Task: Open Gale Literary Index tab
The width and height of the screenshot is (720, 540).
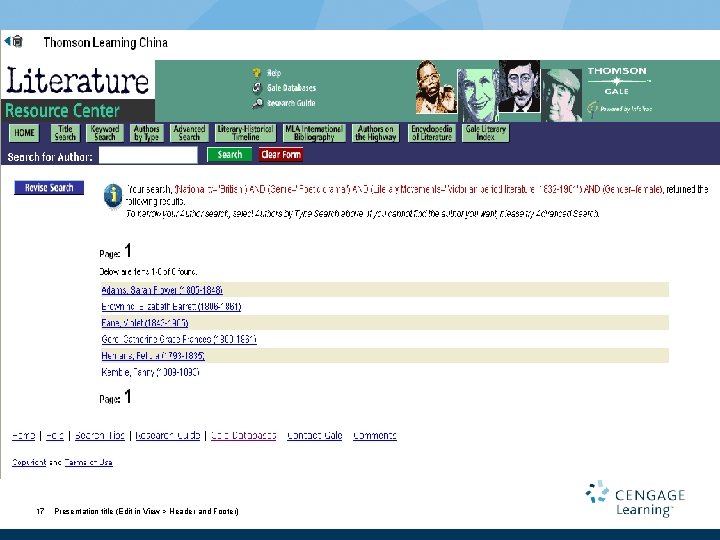Action: click(x=485, y=133)
